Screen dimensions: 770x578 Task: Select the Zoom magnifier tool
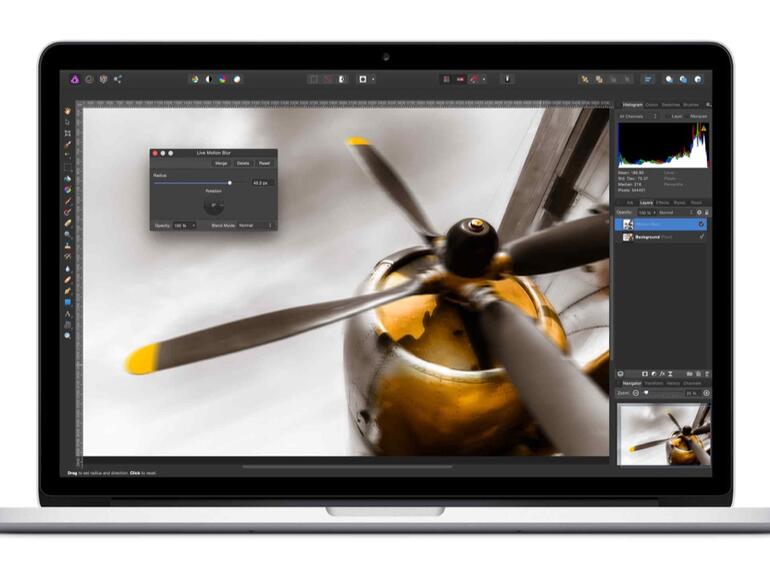[68, 336]
